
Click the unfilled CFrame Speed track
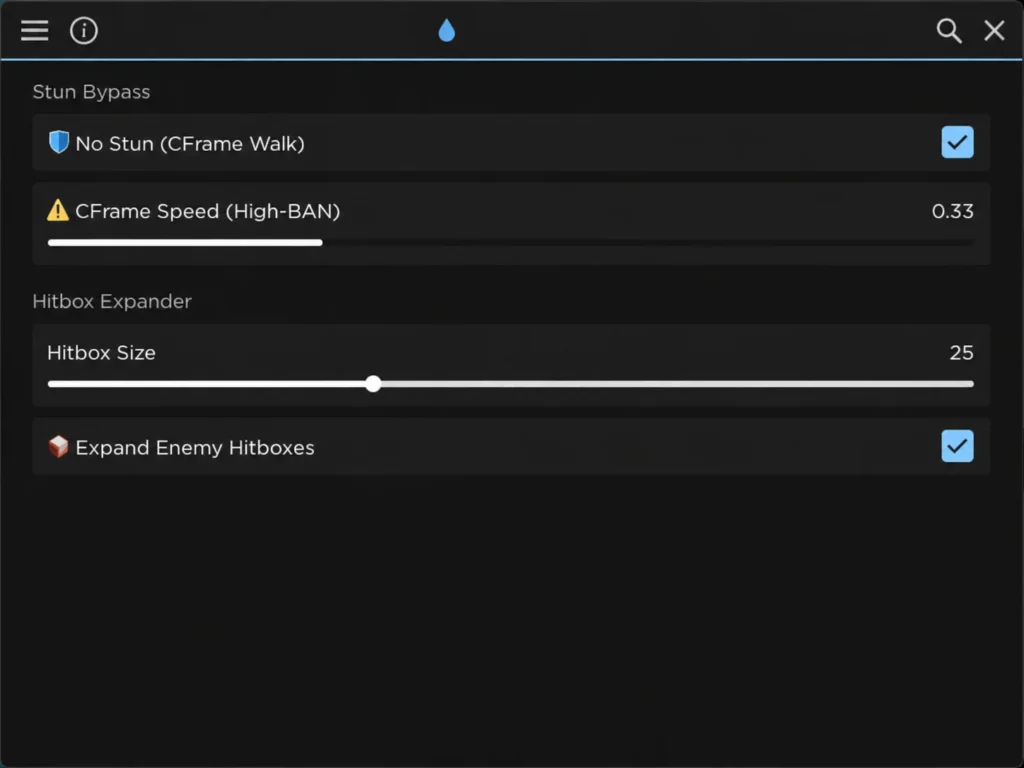click(x=648, y=243)
